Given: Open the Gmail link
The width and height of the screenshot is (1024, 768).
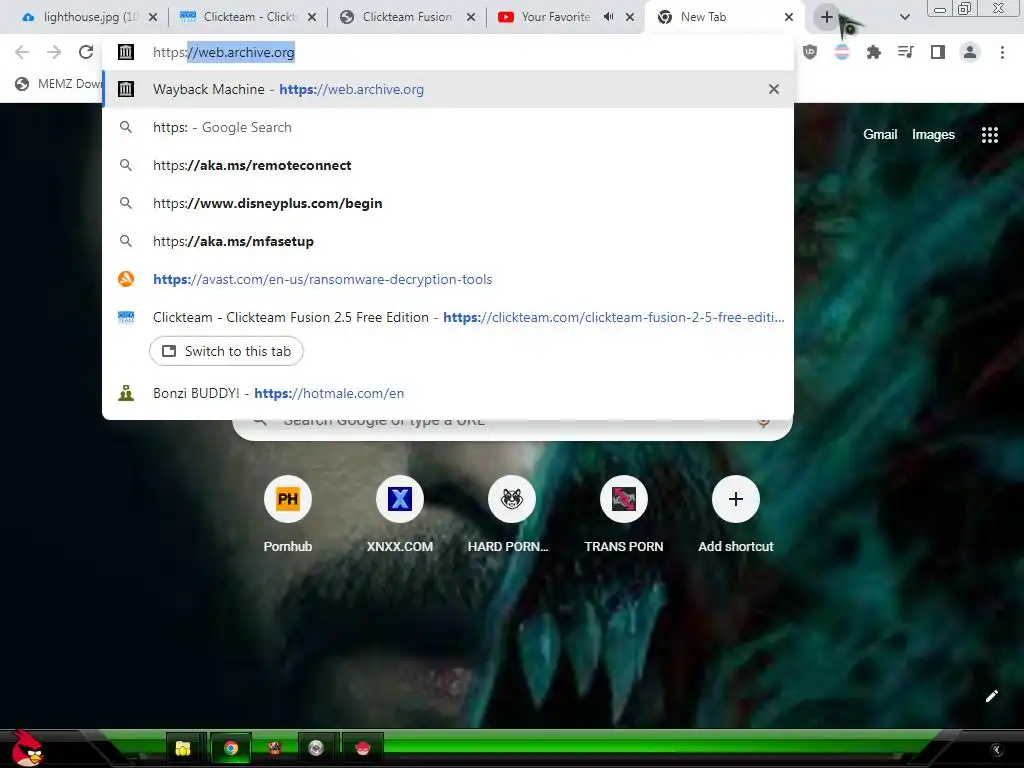Looking at the screenshot, I should [880, 135].
